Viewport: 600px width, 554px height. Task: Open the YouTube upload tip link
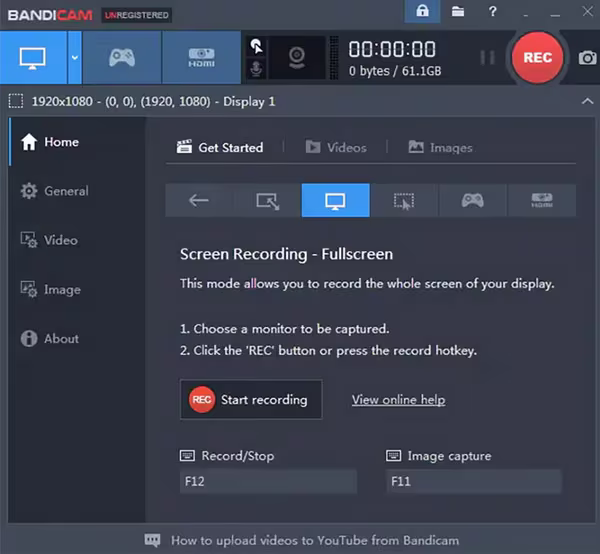315,540
